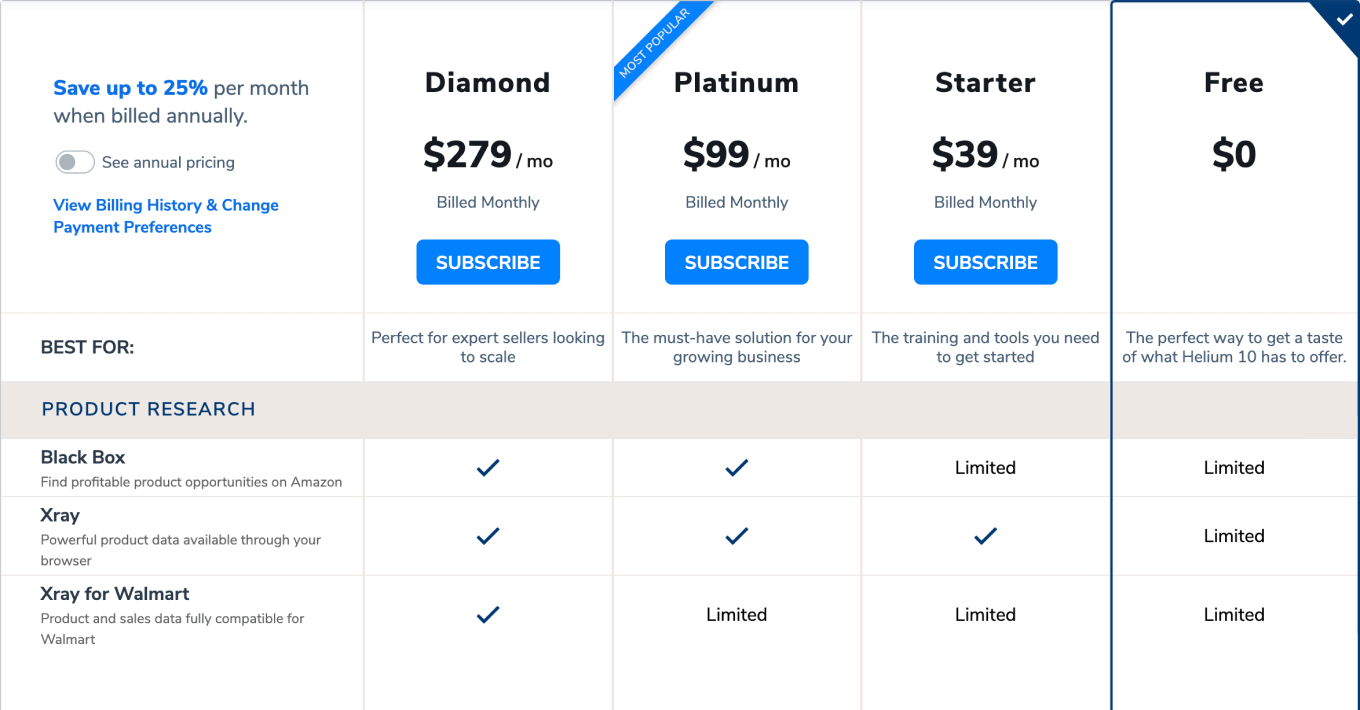The height and width of the screenshot is (710, 1360).
Task: Click Platinum's Black Box checkmark
Action: tap(737, 467)
